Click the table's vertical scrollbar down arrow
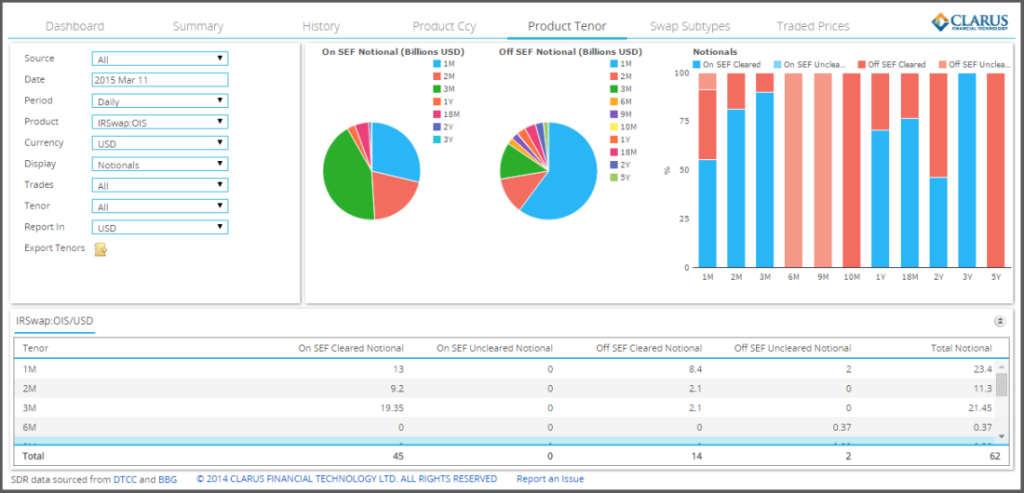The image size is (1024, 493). 1003,436
